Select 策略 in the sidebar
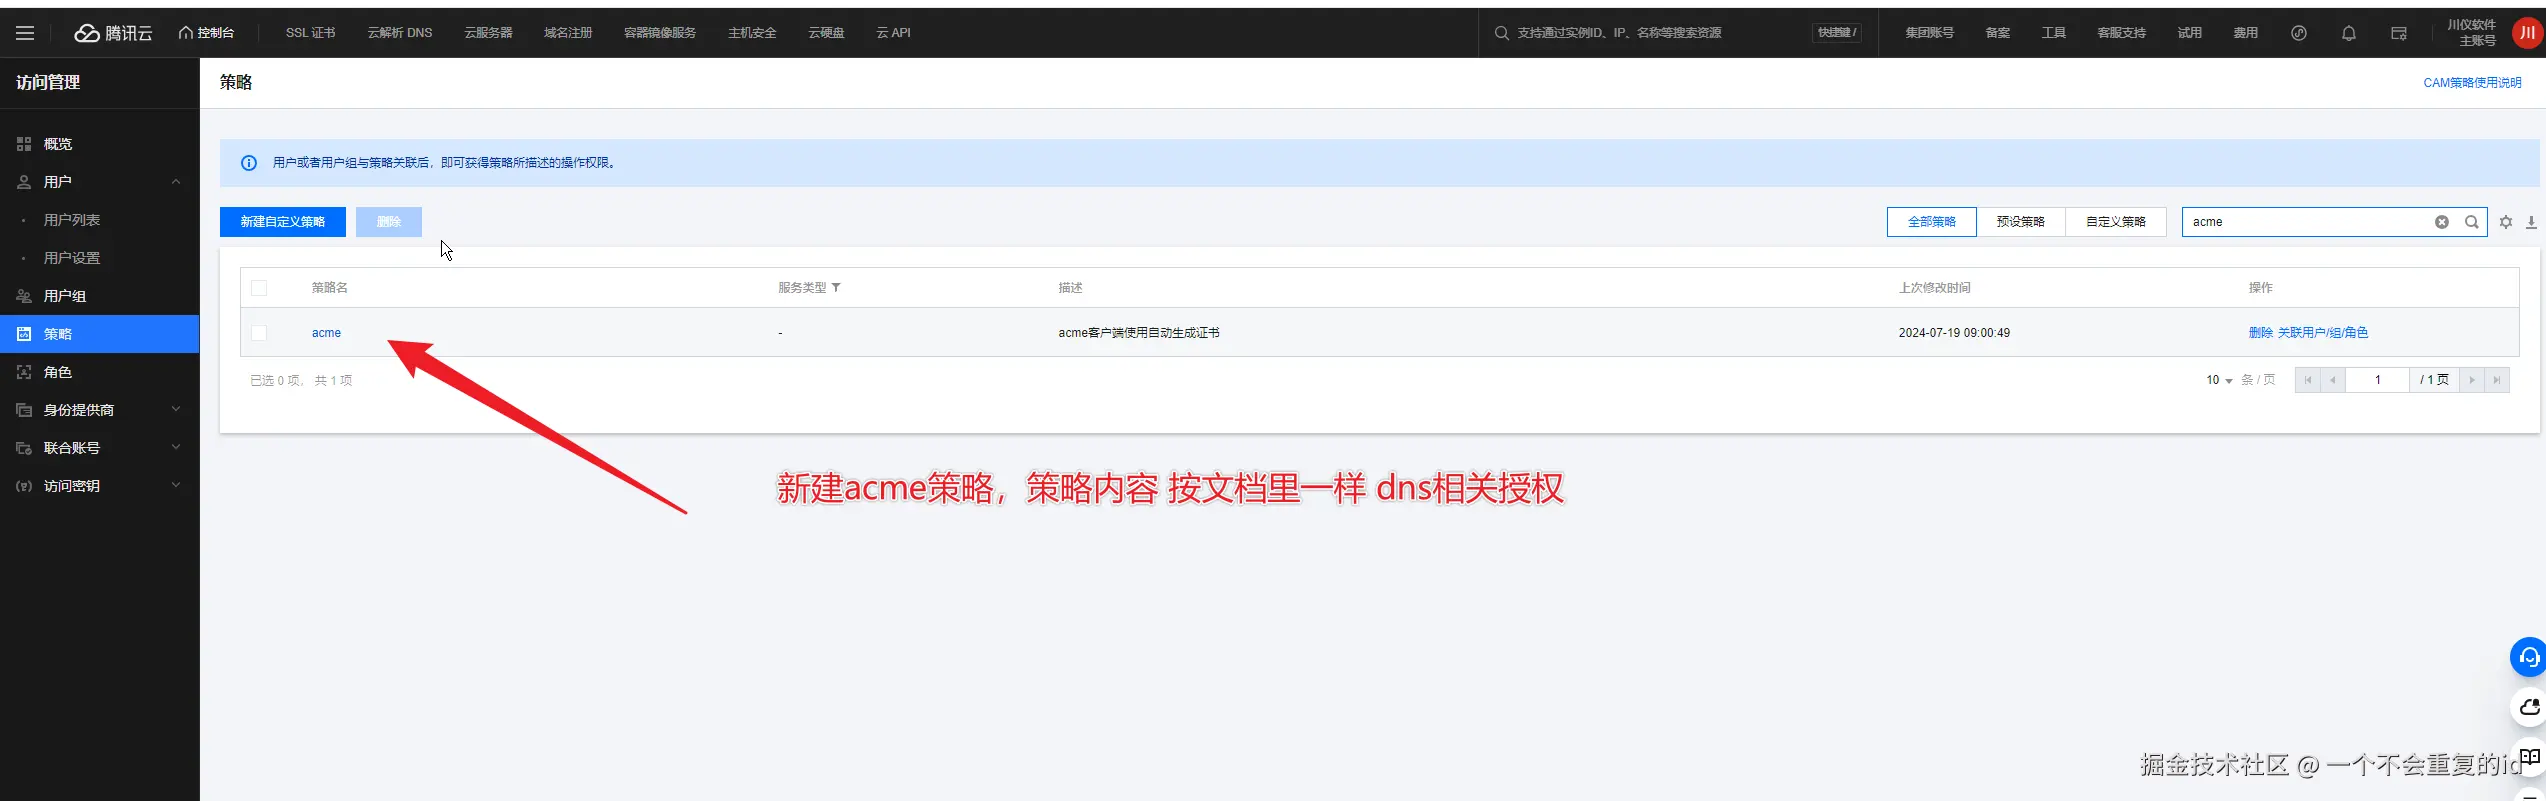 pyautogui.click(x=99, y=334)
